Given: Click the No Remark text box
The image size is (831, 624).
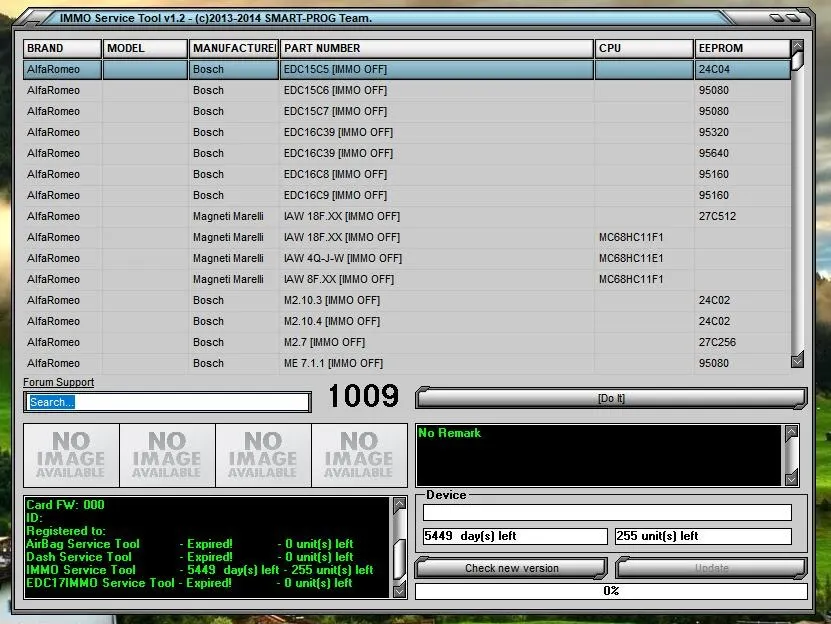Looking at the screenshot, I should 599,455.
